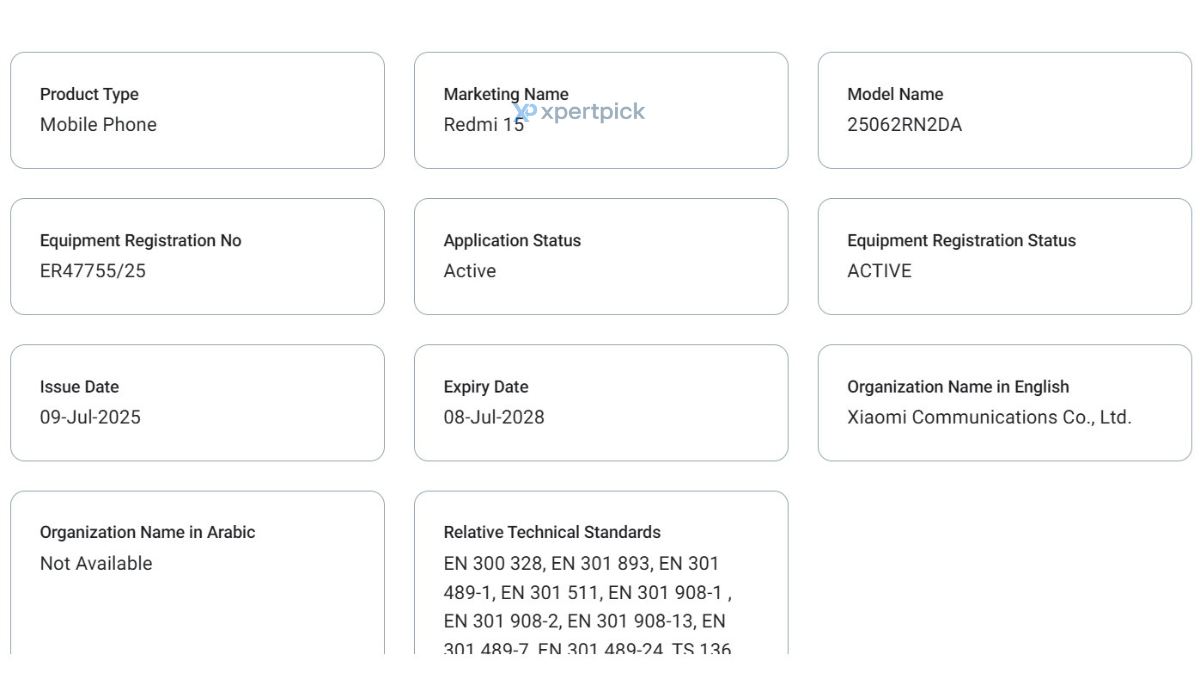1200x680 pixels.
Task: Click the "Product Type" label
Action: (x=89, y=94)
